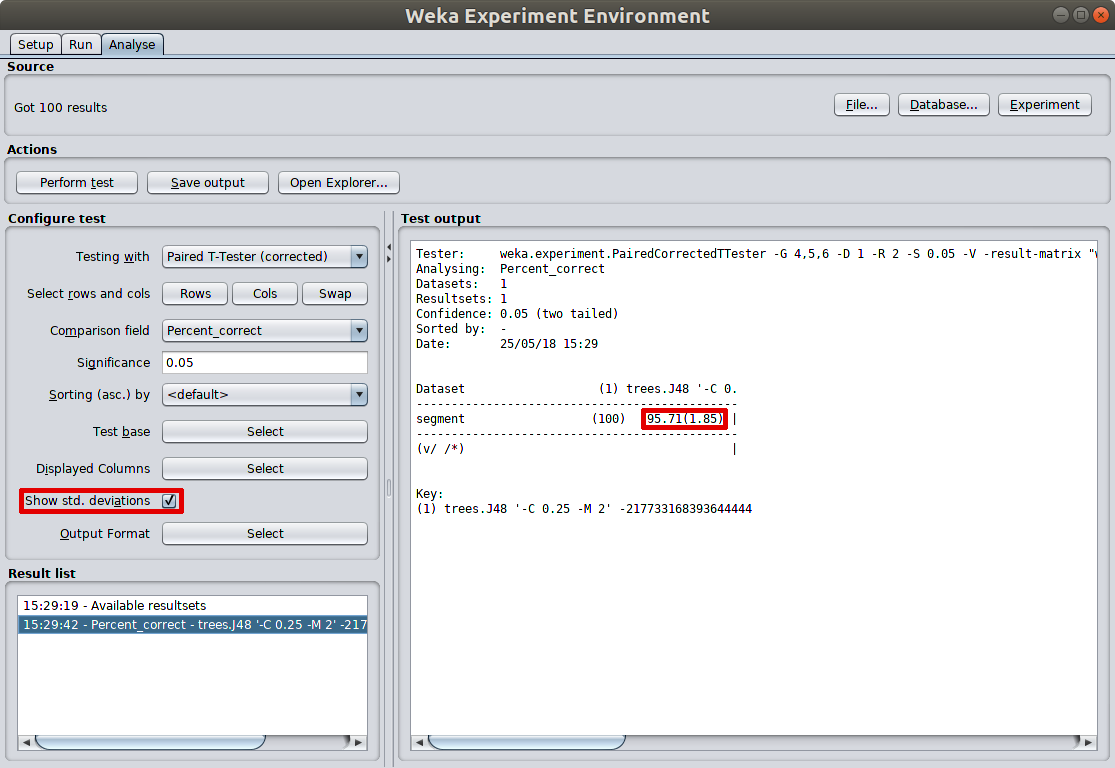Viewport: 1115px width, 768px height.
Task: Select Available resultsets in result list
Action: 192,605
